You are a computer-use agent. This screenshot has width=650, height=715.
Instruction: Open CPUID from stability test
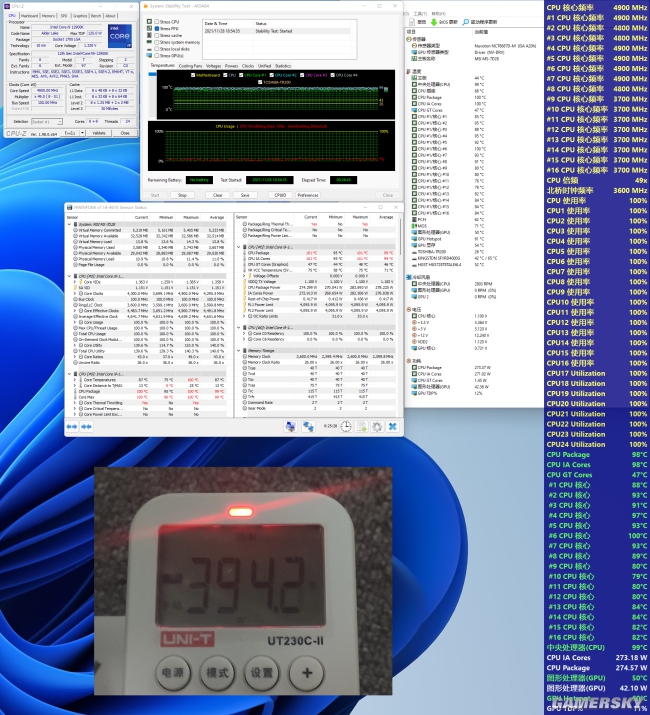click(x=280, y=195)
